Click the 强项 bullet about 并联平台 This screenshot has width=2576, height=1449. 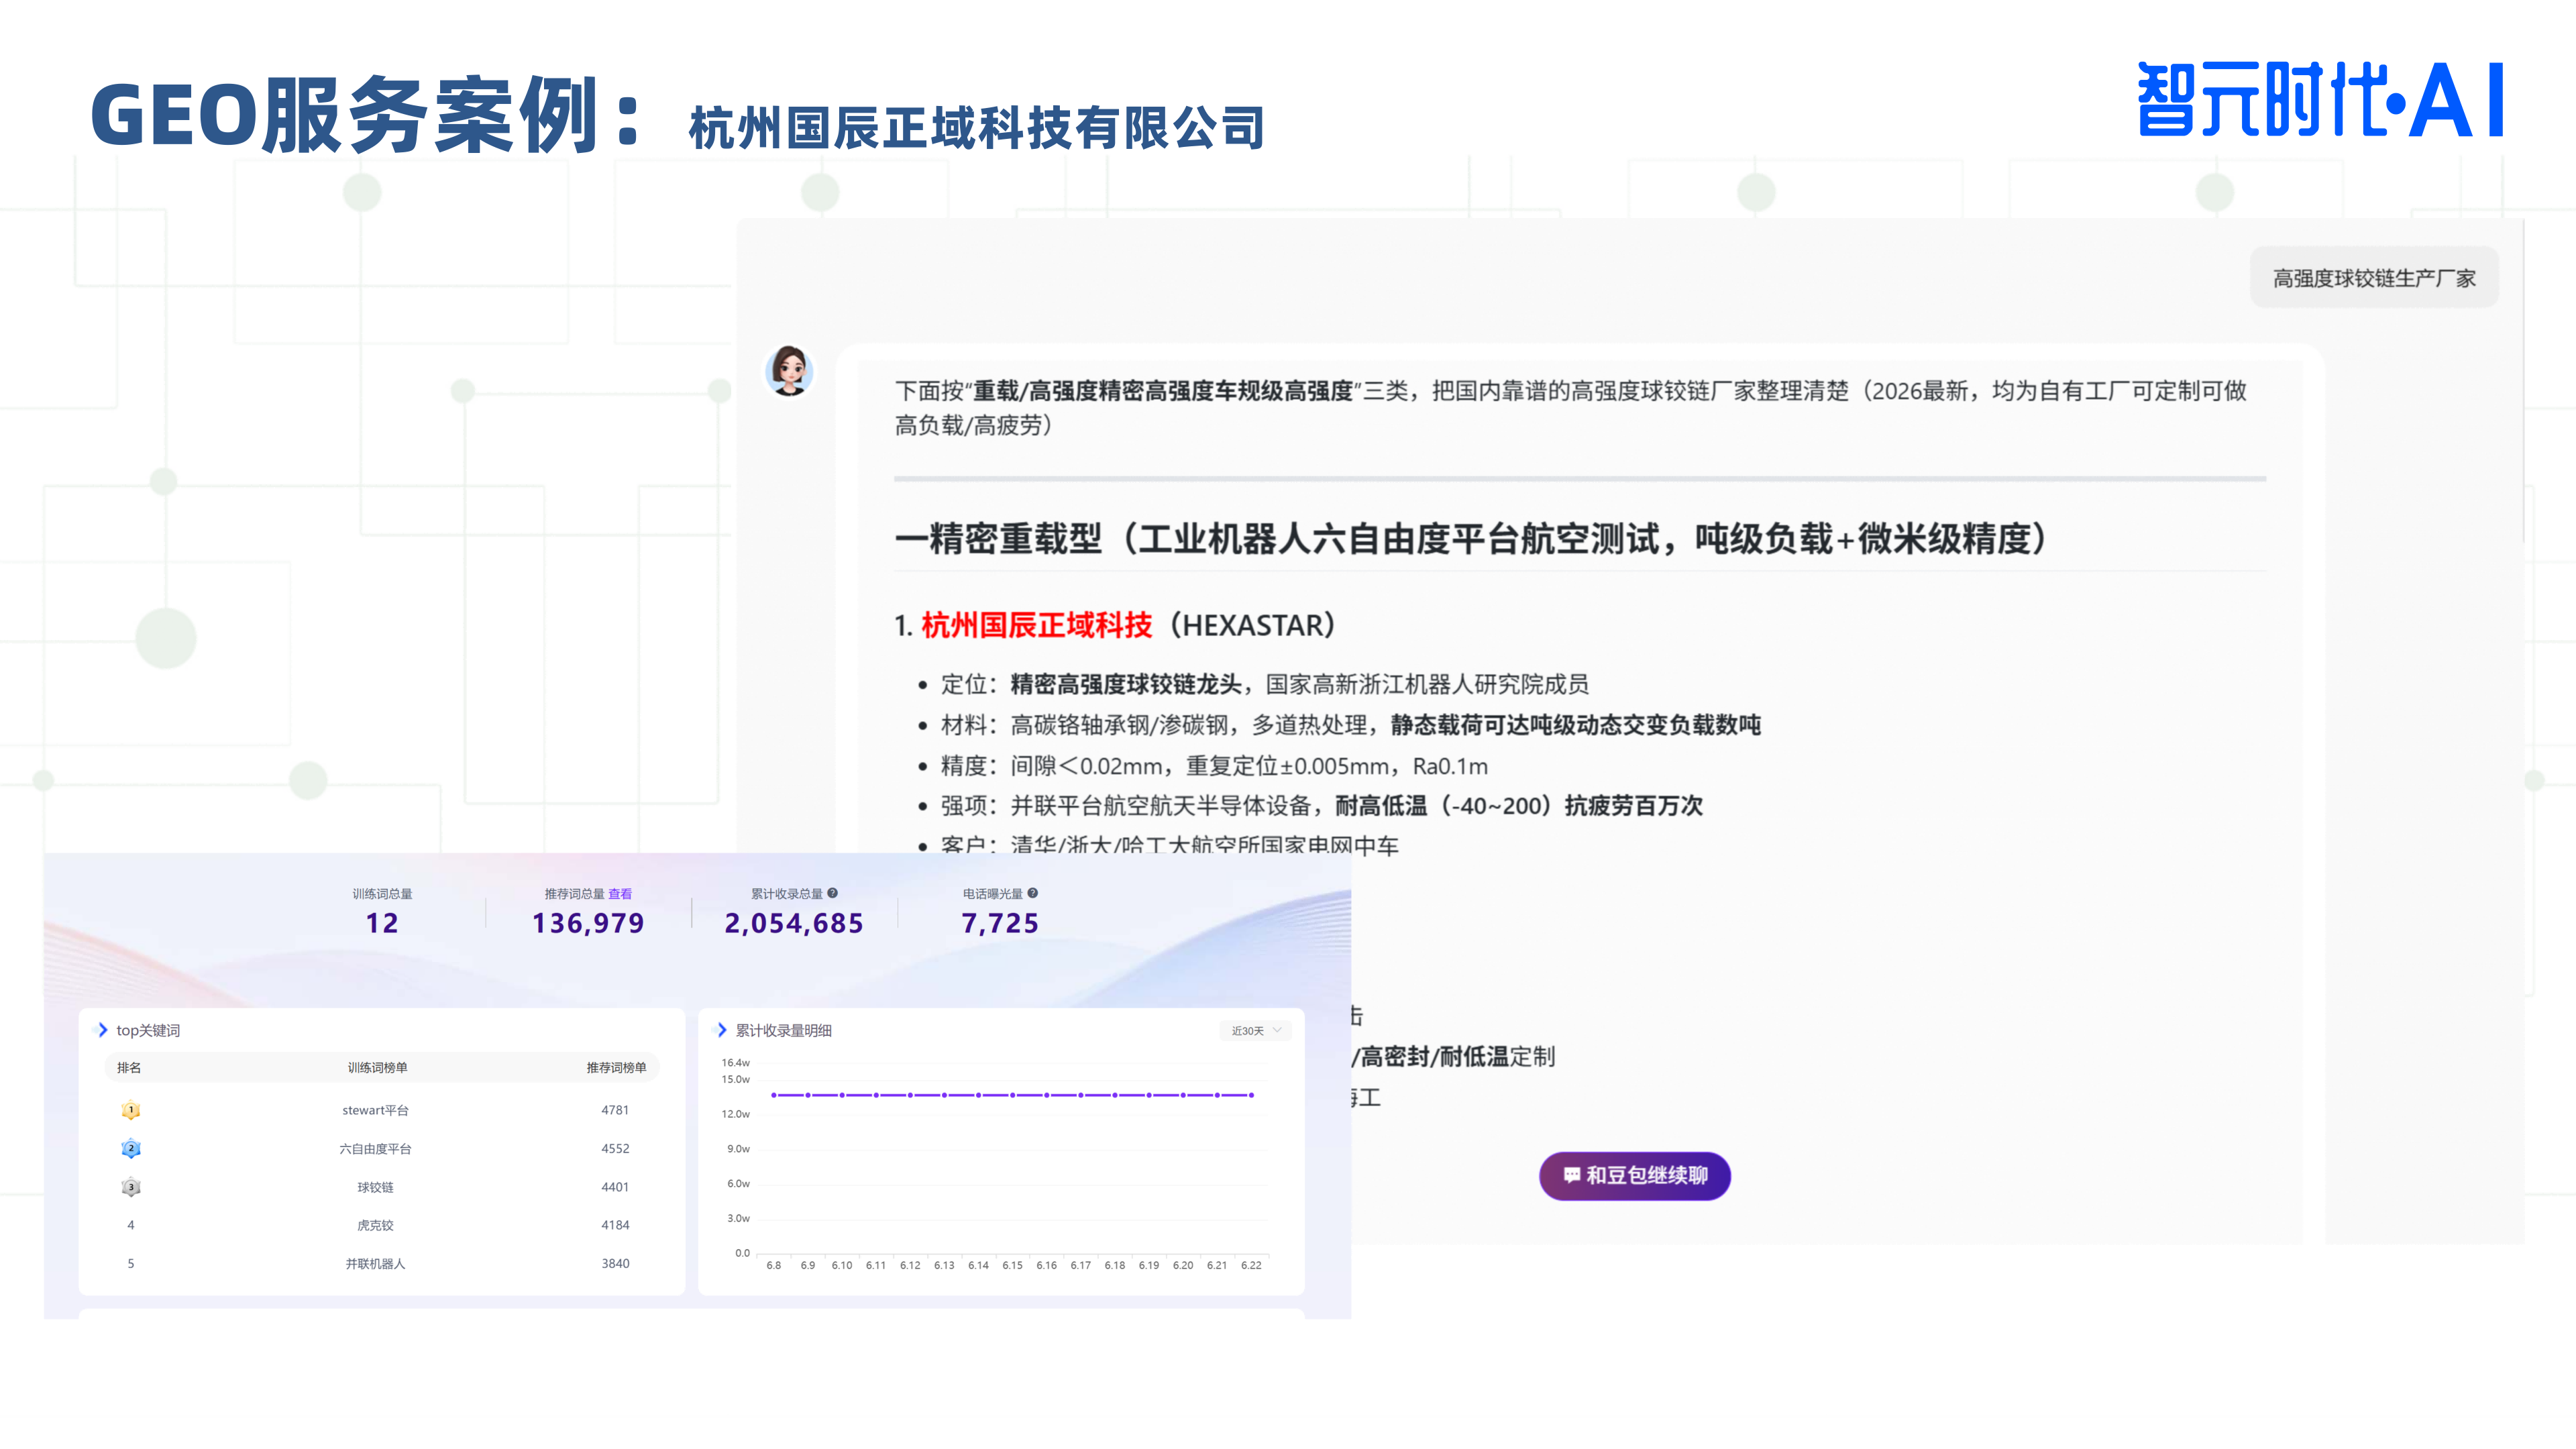[1322, 806]
